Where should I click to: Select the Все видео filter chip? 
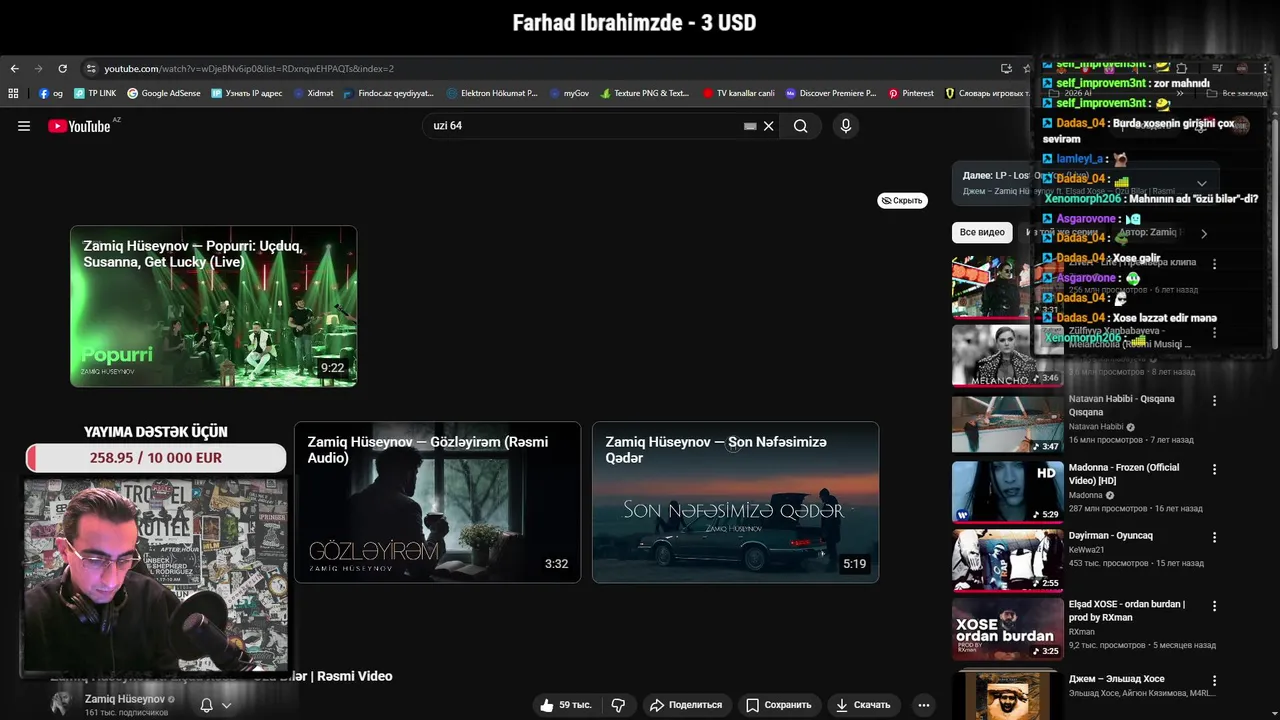coord(982,232)
